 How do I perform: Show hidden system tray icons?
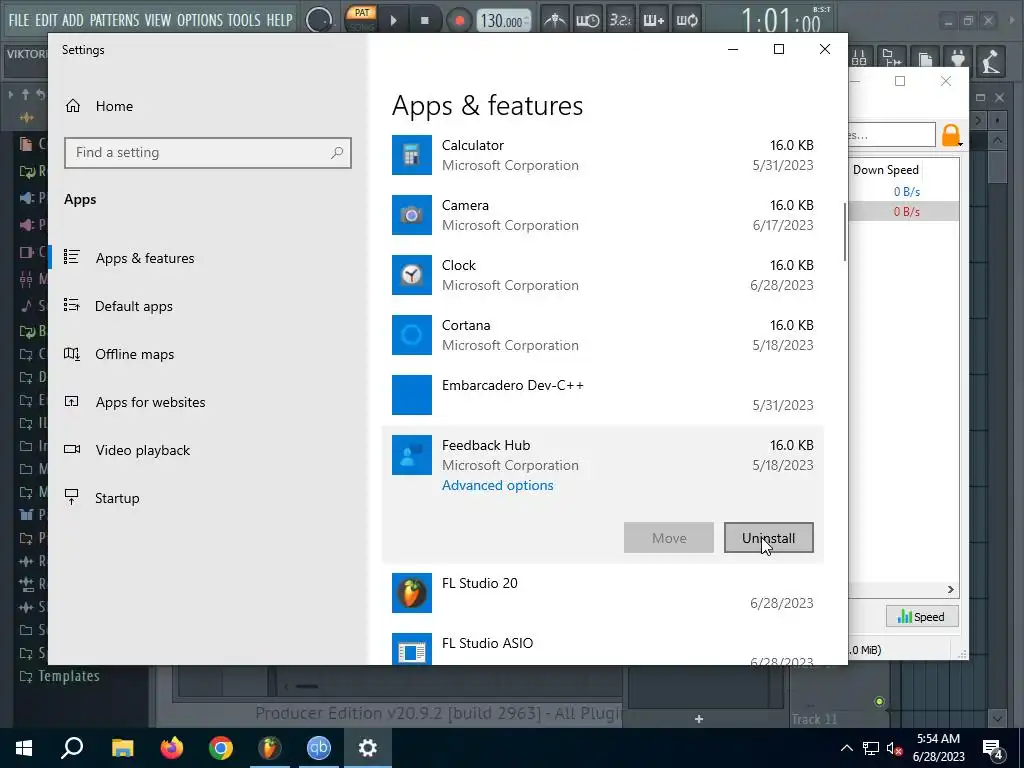click(x=846, y=748)
